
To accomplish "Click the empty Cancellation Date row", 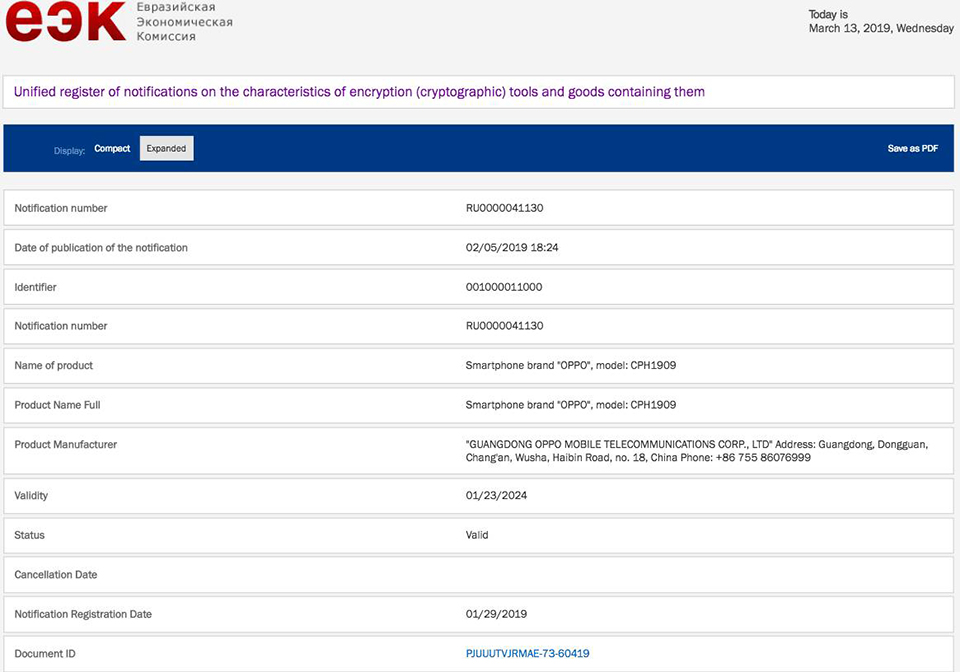I will click(x=477, y=575).
